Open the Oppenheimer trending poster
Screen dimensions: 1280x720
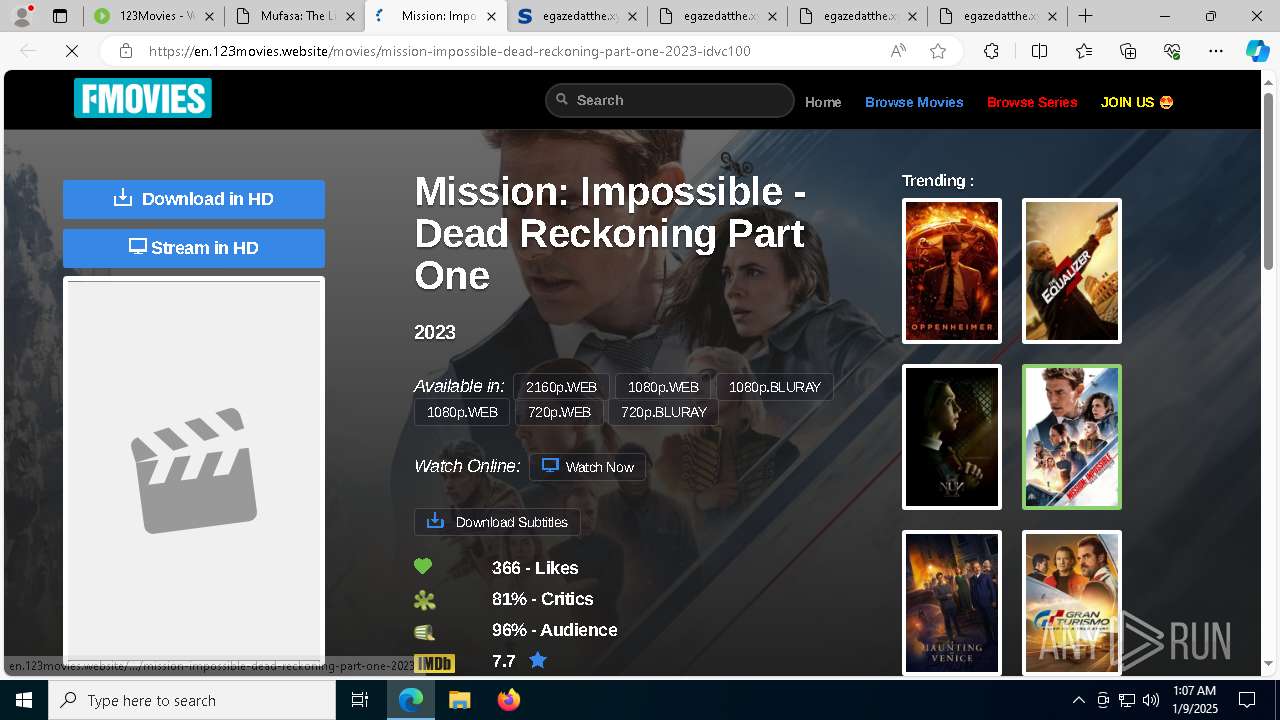pyautogui.click(x=952, y=271)
